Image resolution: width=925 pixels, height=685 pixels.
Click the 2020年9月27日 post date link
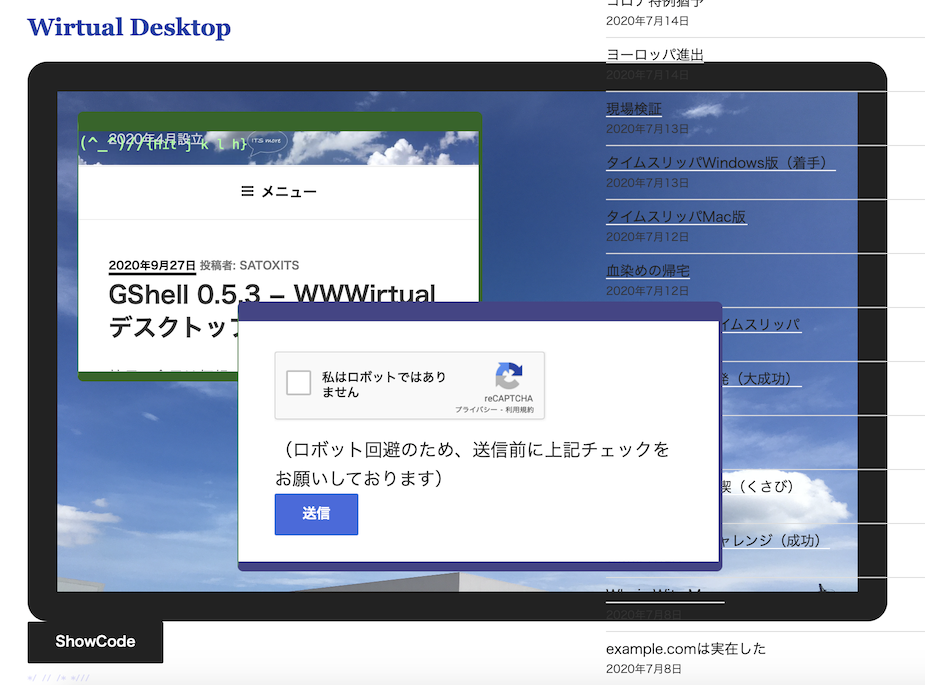tap(152, 266)
